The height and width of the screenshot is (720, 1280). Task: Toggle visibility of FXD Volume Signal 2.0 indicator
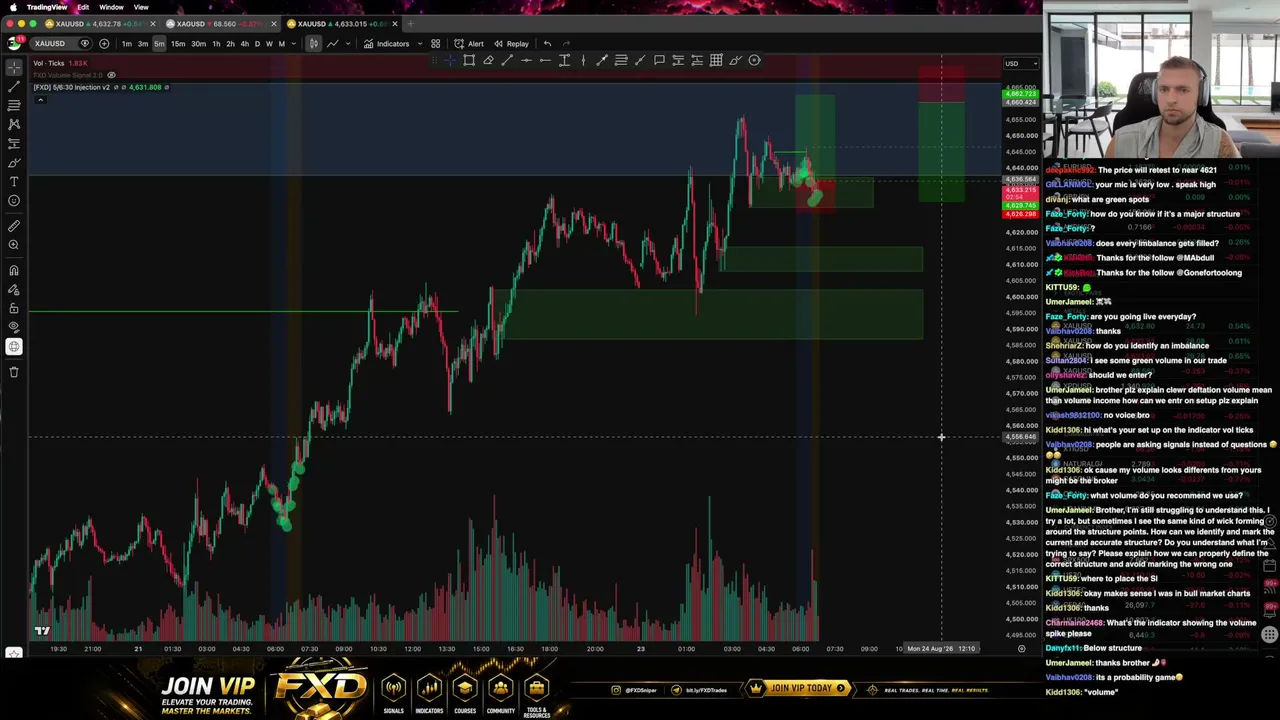click(111, 75)
